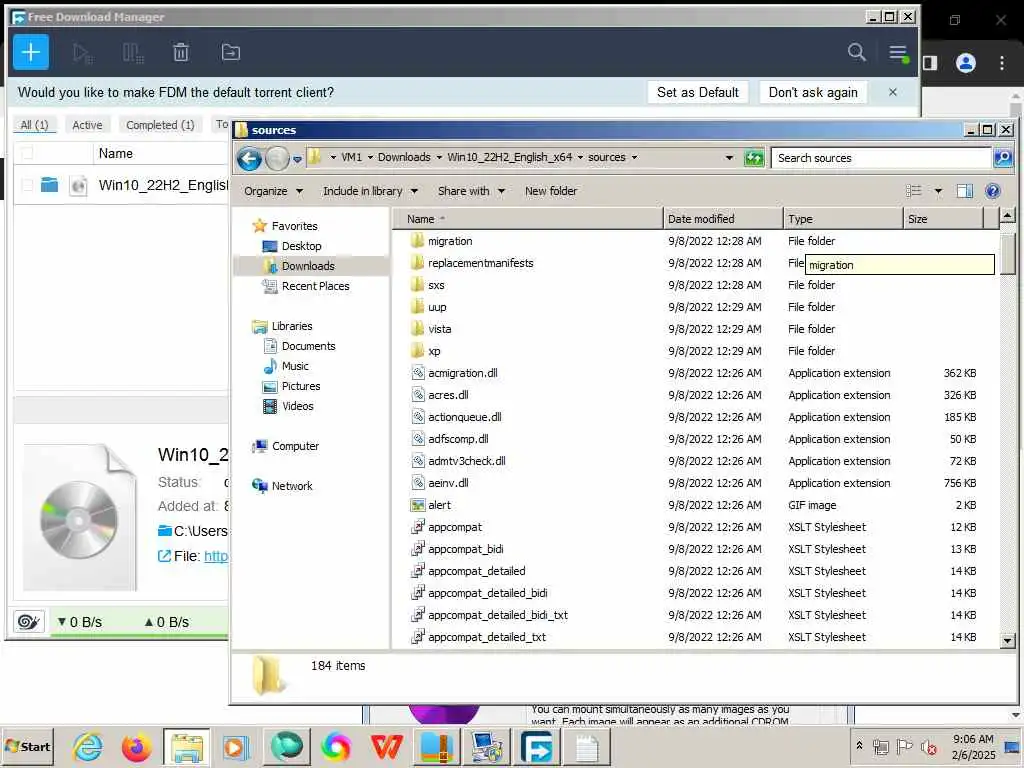Switch to the Active tab in FDM
The width and height of the screenshot is (1024, 768).
click(87, 125)
